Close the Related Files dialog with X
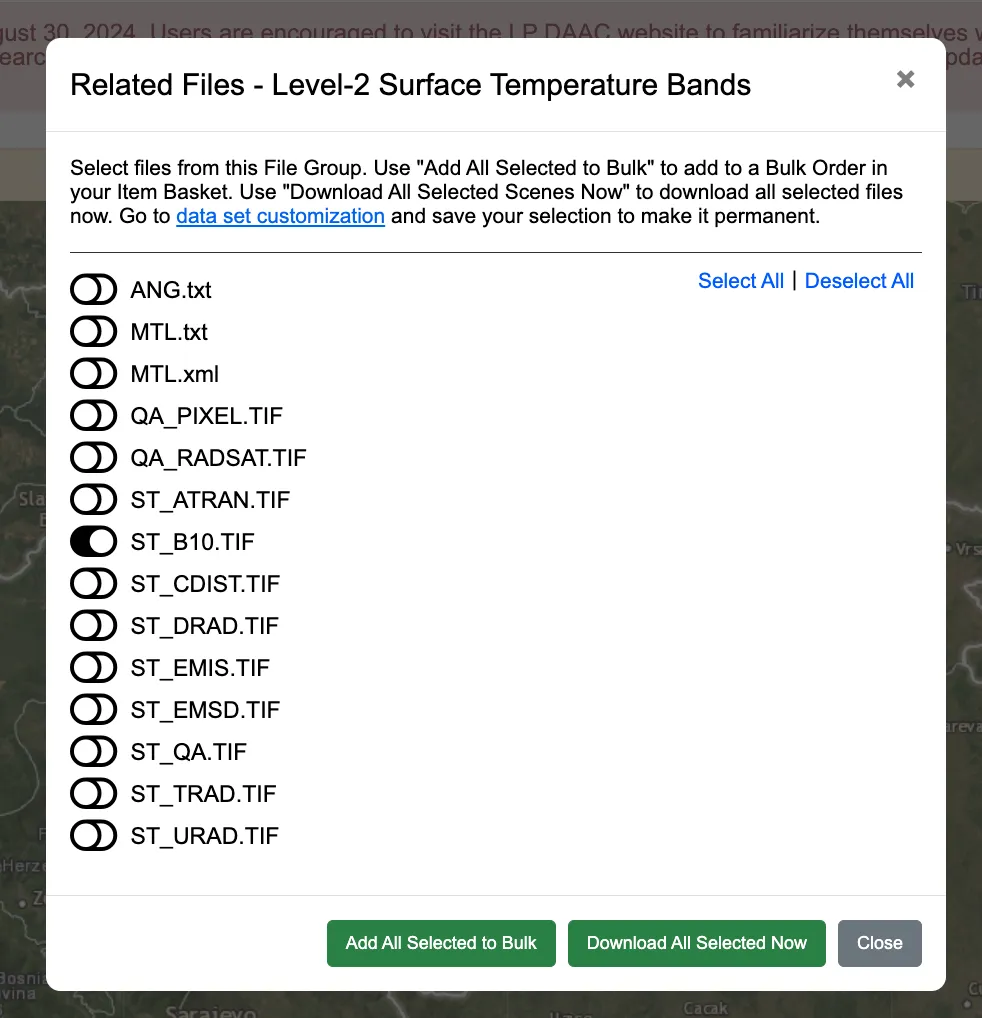This screenshot has height=1018, width=982. click(905, 80)
